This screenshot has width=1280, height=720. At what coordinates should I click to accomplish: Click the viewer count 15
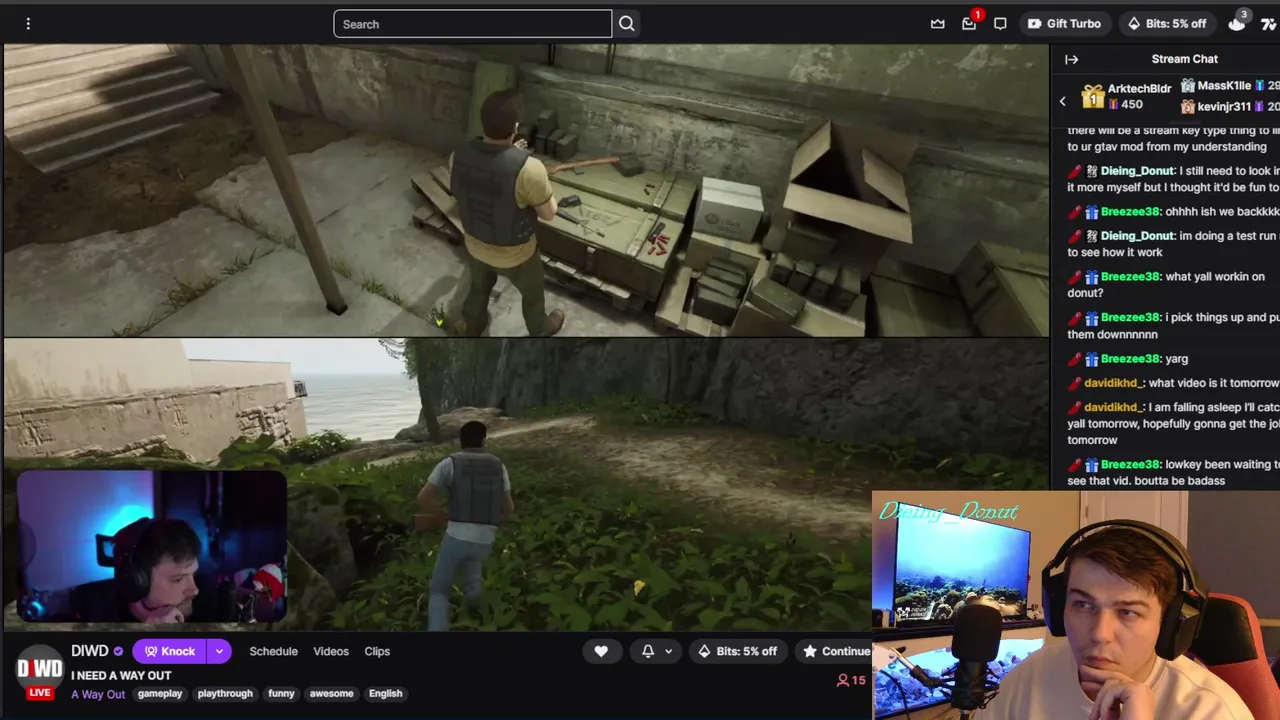coord(851,680)
